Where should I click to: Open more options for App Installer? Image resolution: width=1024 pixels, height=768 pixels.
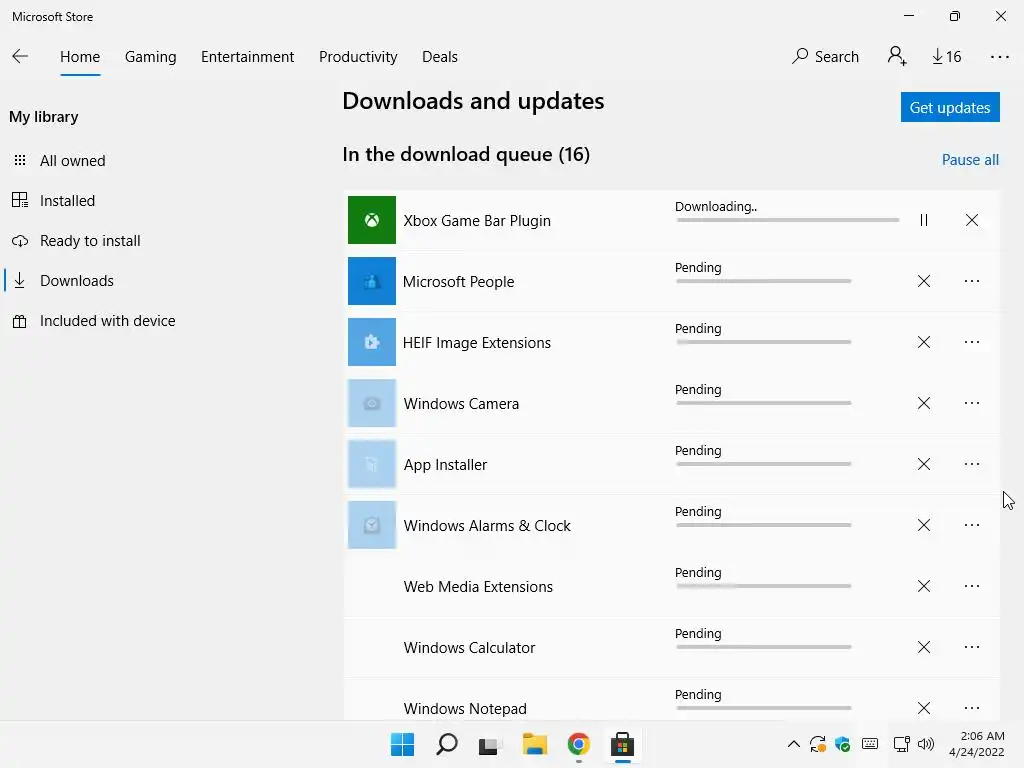972,464
